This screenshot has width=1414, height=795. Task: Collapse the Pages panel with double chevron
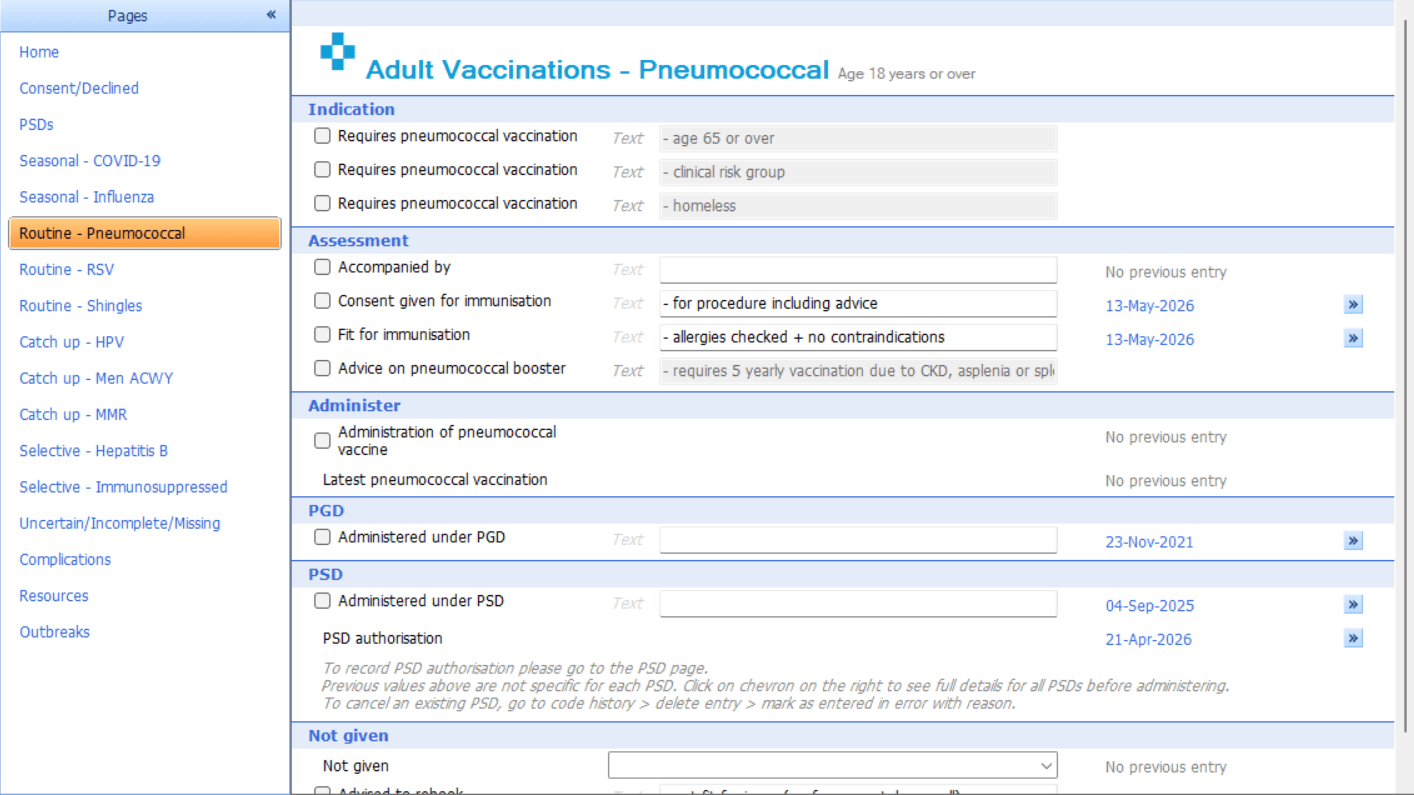(271, 15)
